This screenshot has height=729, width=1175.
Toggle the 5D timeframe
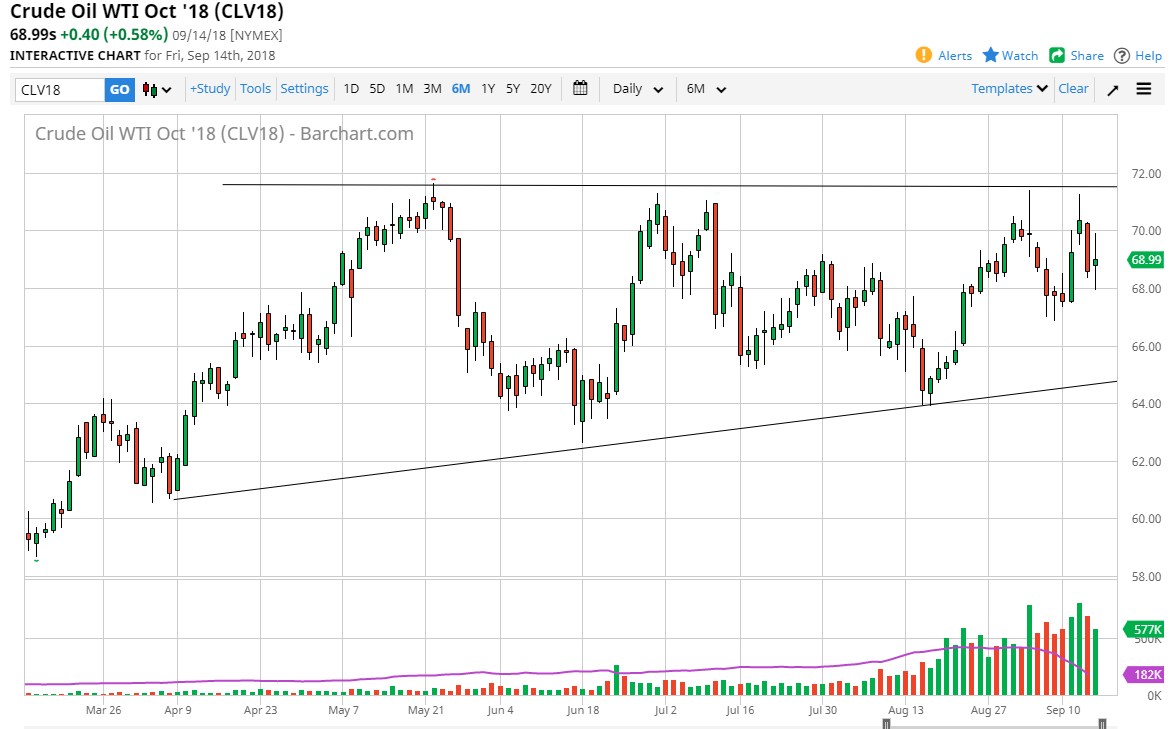[377, 89]
